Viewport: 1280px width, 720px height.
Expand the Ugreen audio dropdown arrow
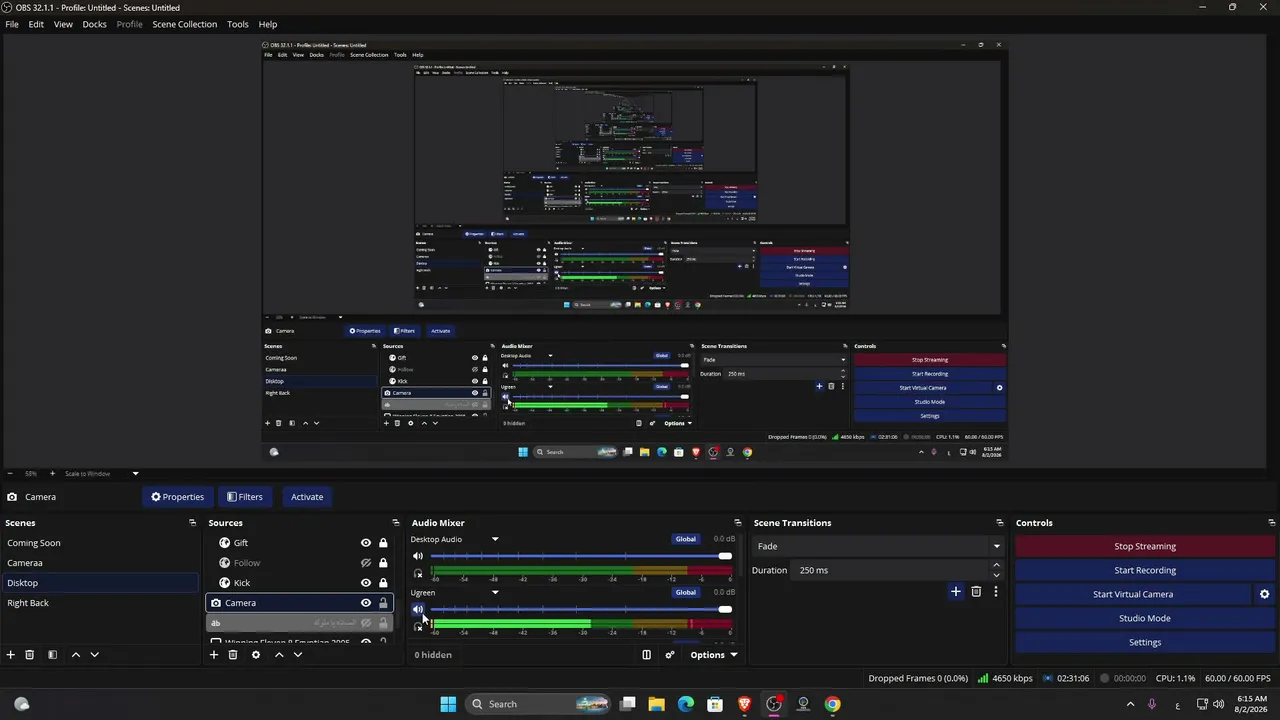(x=494, y=592)
